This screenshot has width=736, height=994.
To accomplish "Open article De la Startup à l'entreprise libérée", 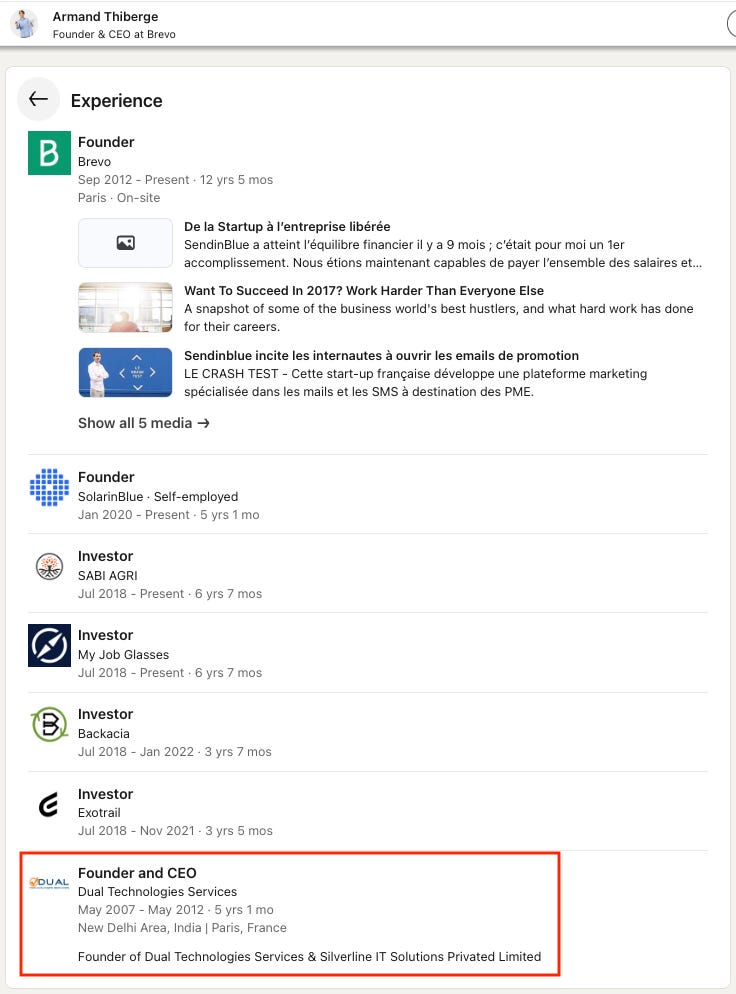I will (x=287, y=226).
